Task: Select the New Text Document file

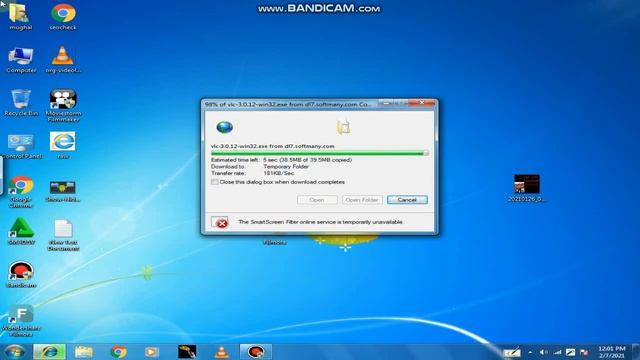Action: click(x=63, y=235)
